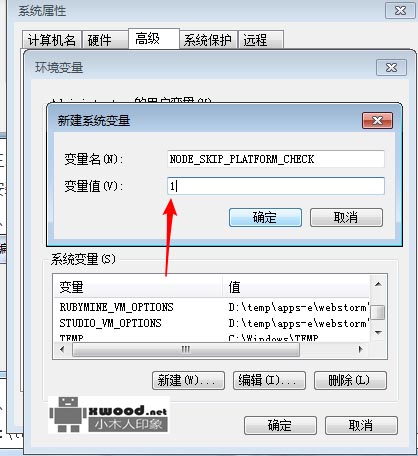
Task: Switch to the 硬件 tab
Action: tap(100, 40)
